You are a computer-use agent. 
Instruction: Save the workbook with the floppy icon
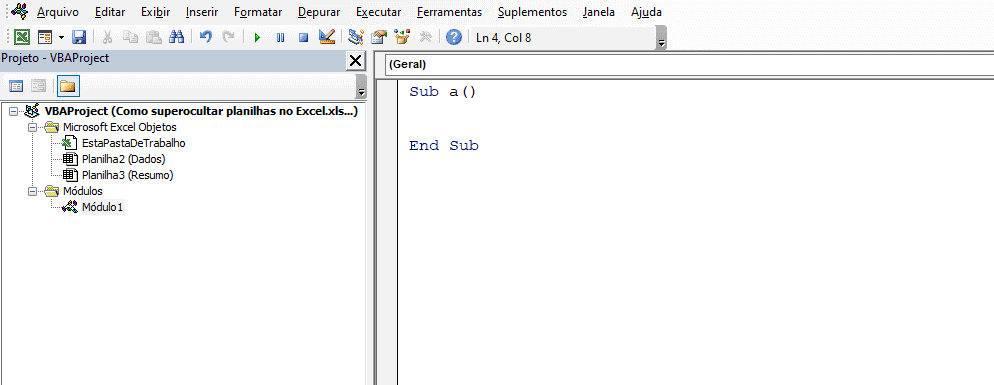pyautogui.click(x=79, y=37)
